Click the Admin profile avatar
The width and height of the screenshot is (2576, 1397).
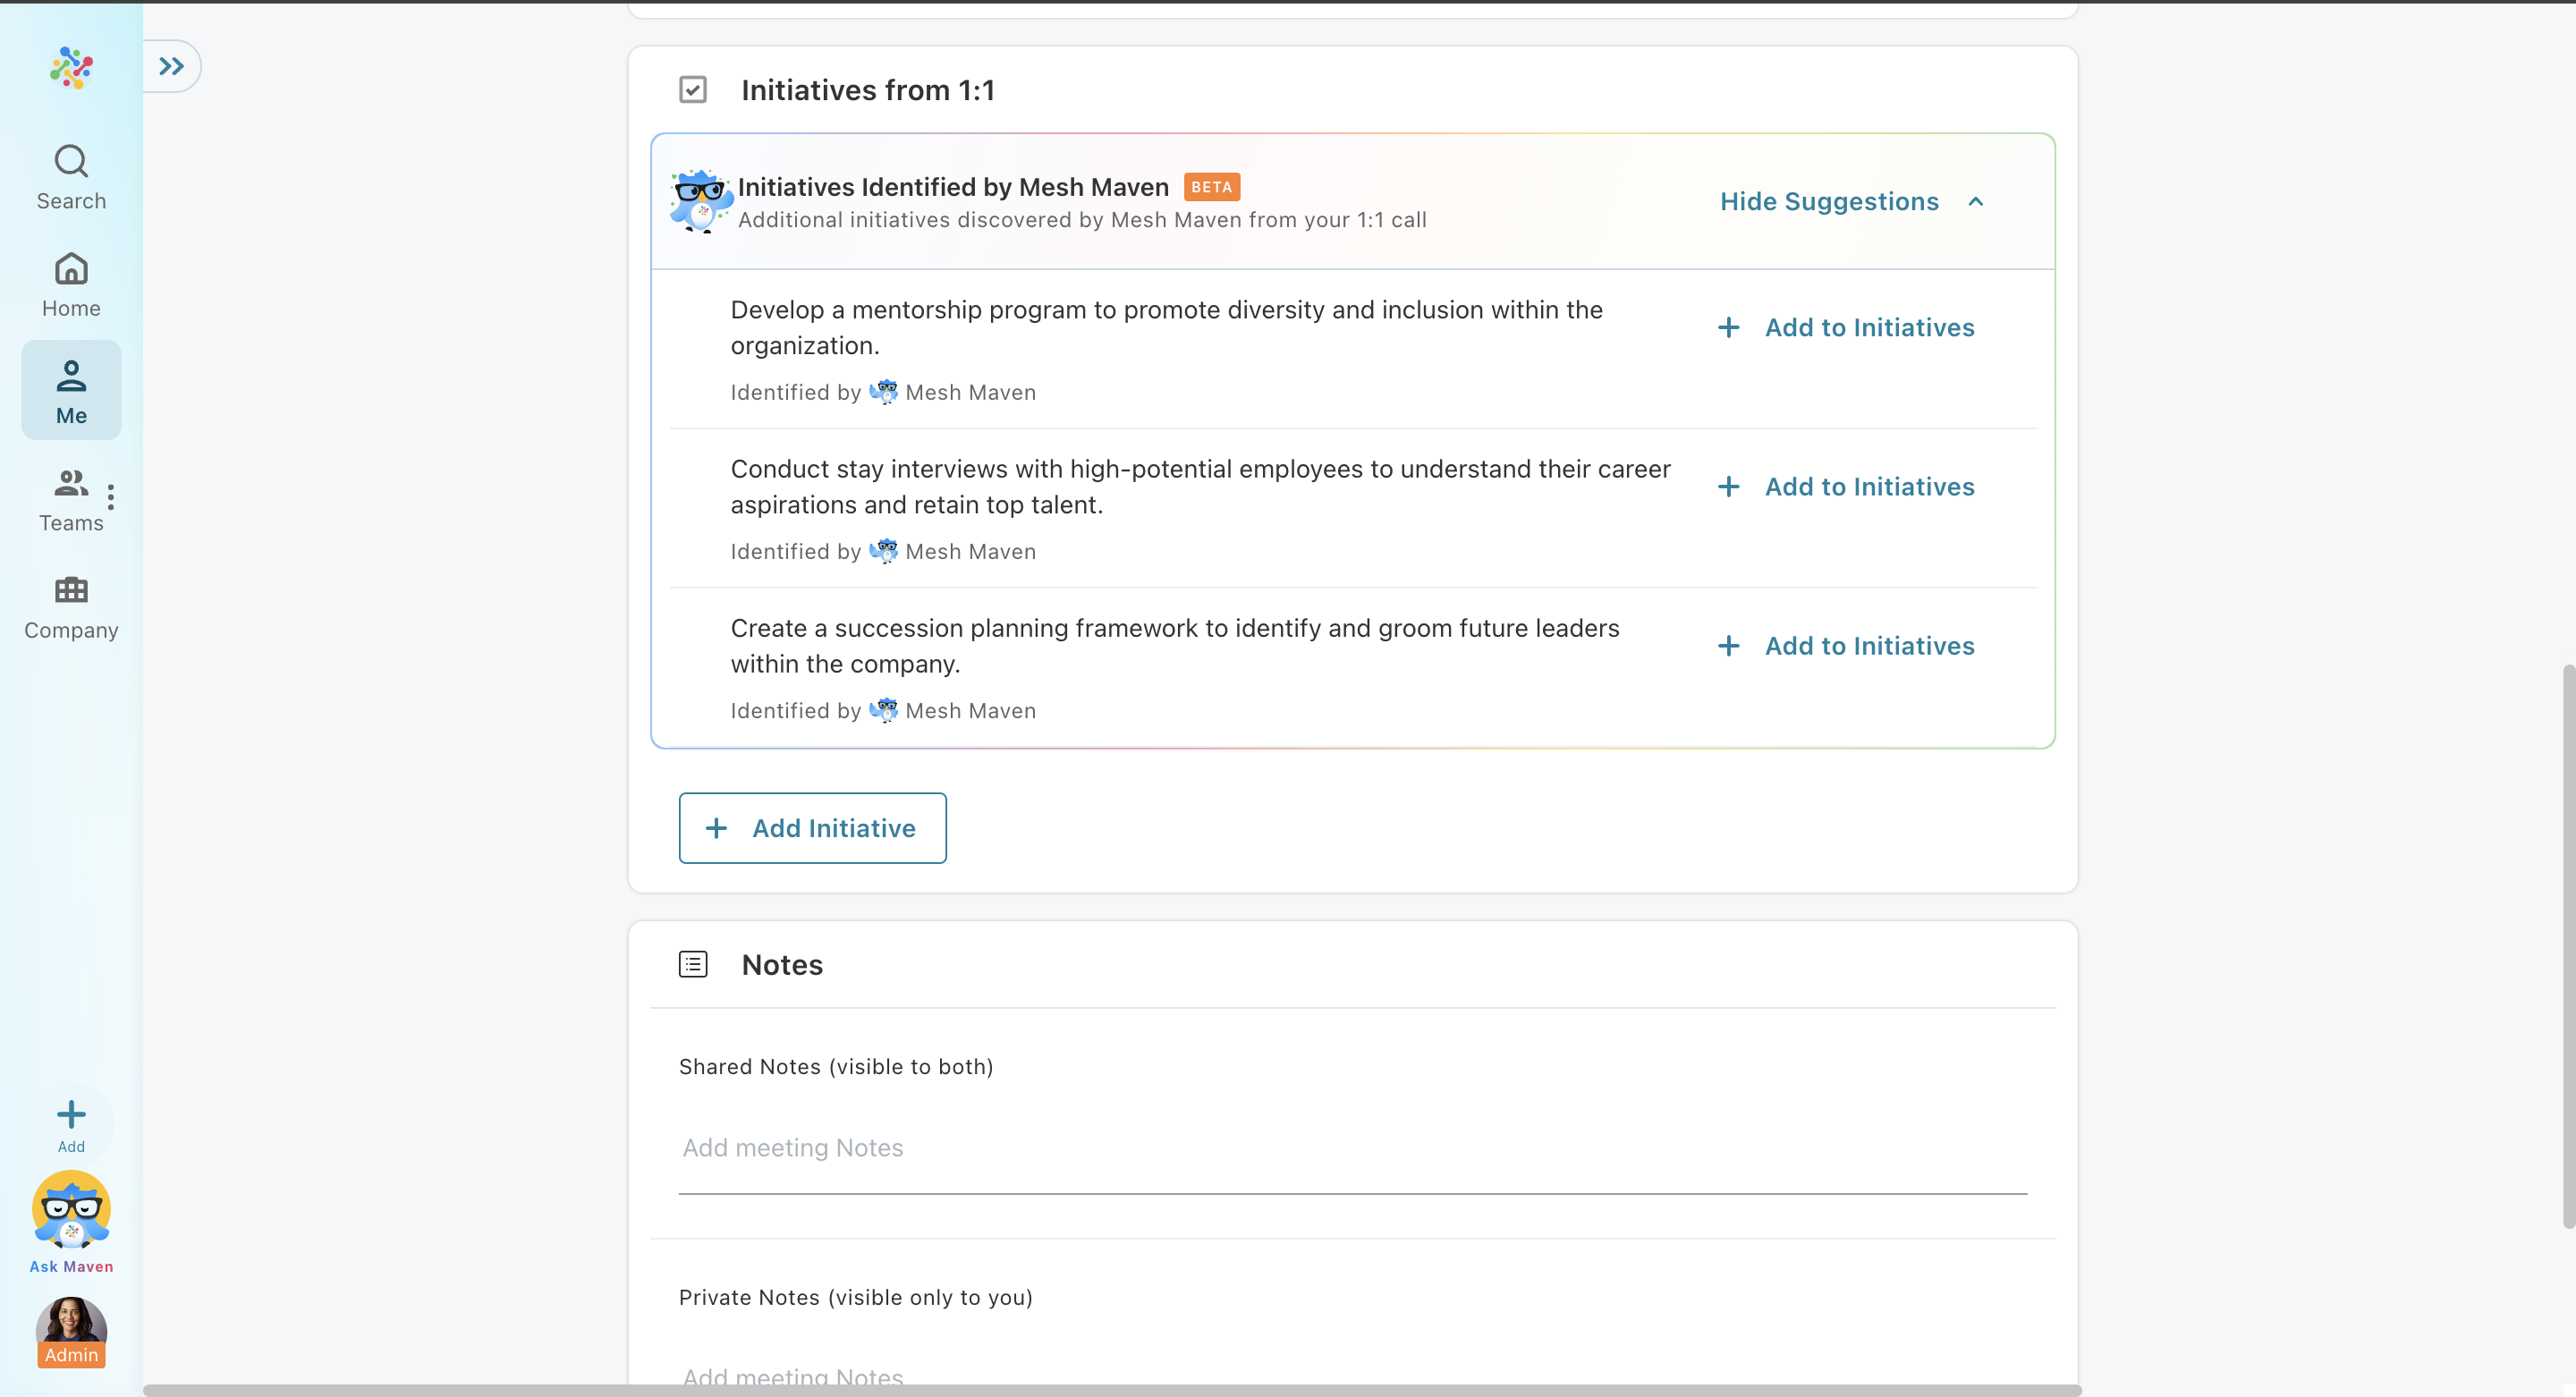[71, 1330]
